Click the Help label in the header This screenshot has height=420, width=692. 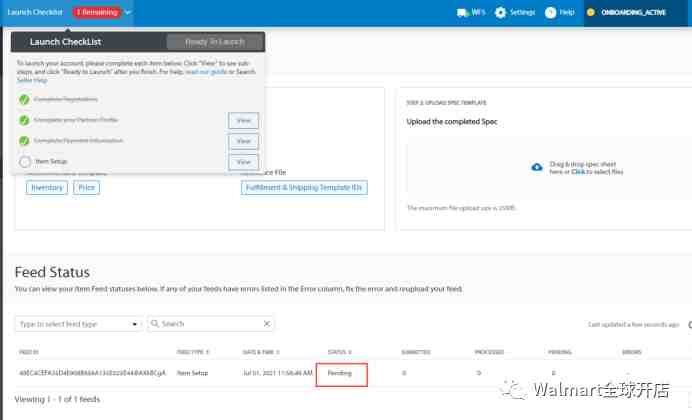(x=567, y=12)
